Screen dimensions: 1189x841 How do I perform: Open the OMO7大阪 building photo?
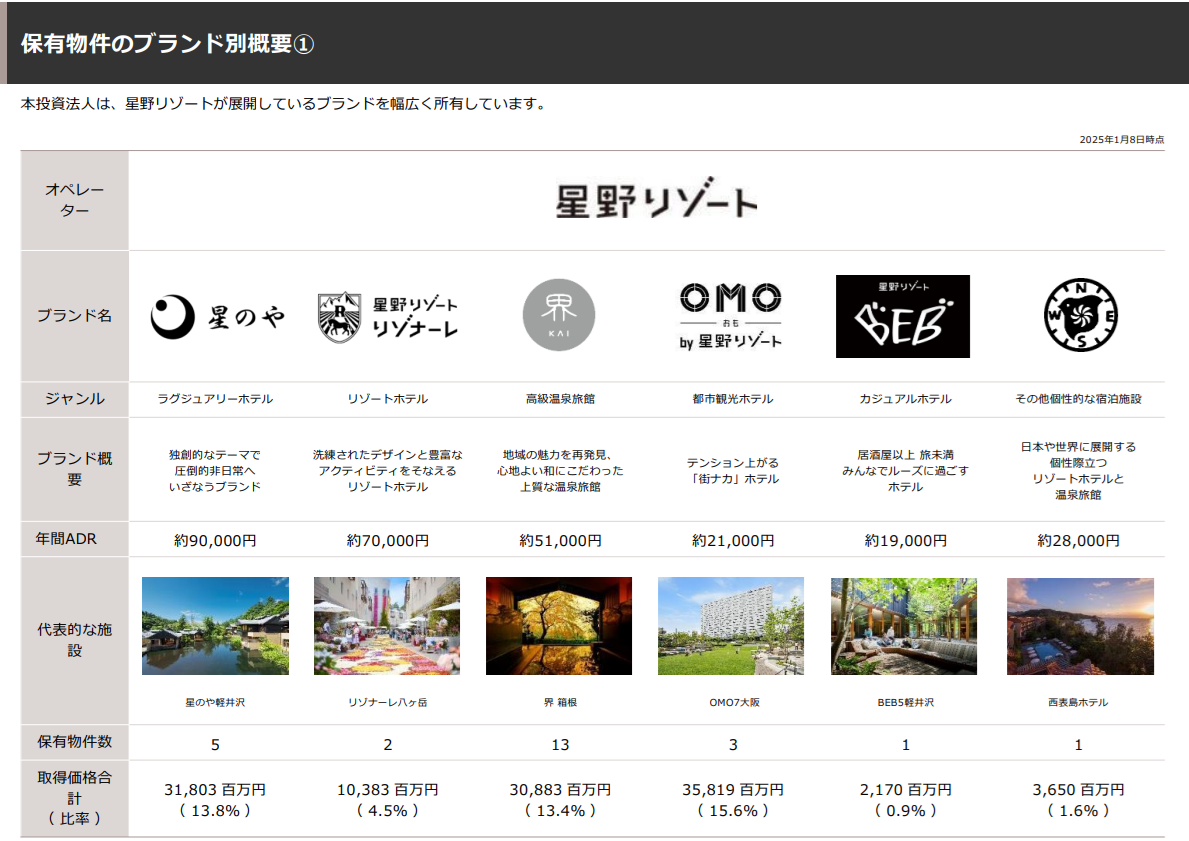[731, 626]
